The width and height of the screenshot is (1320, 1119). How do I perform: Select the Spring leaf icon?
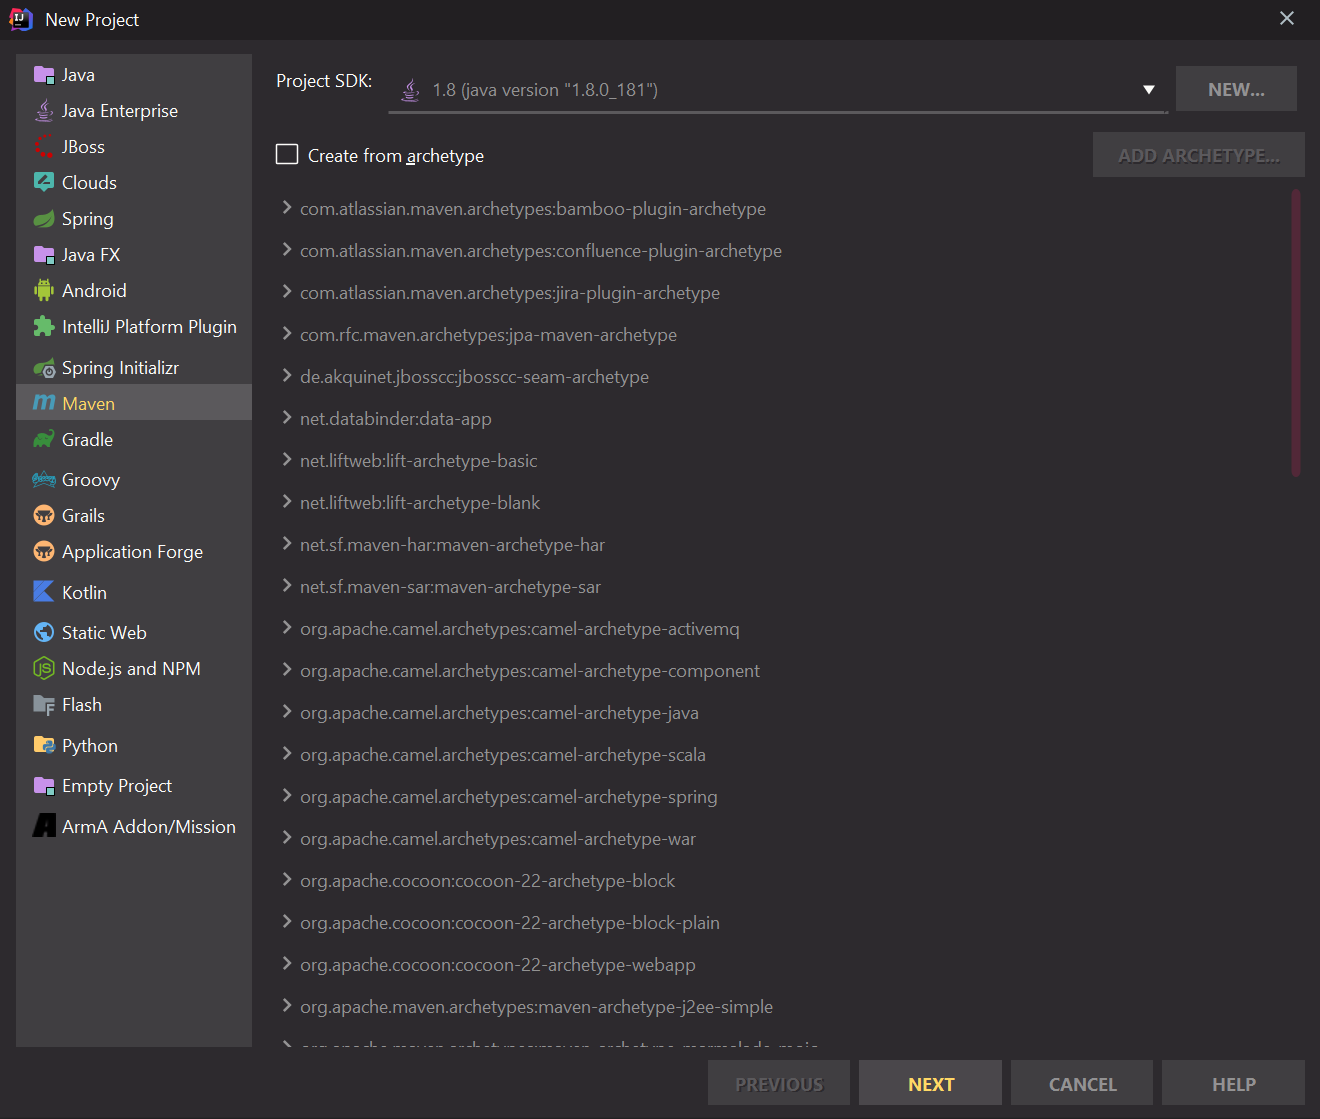click(44, 219)
